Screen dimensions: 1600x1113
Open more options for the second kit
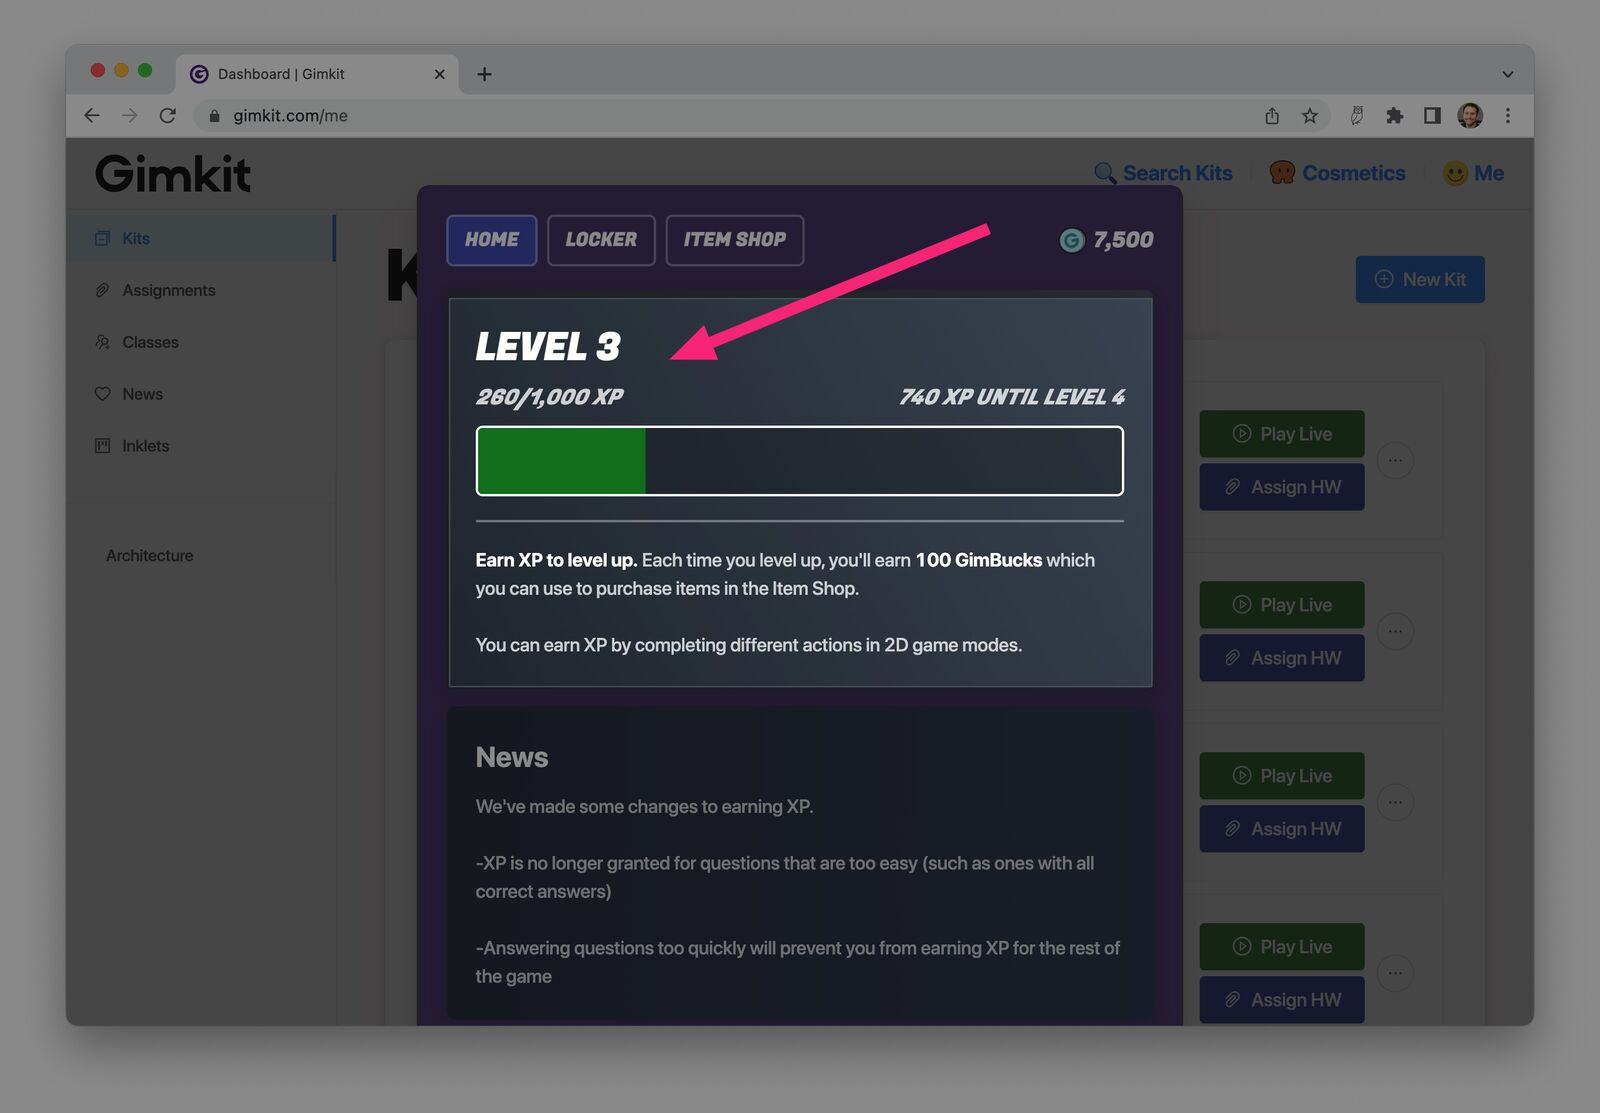pyautogui.click(x=1395, y=631)
